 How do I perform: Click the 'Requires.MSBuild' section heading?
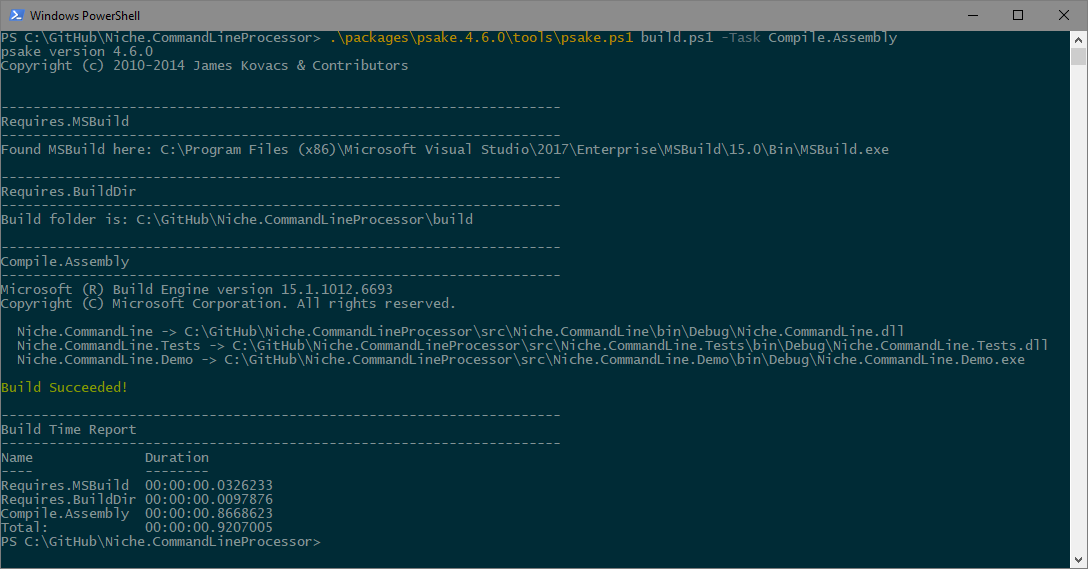tap(65, 121)
